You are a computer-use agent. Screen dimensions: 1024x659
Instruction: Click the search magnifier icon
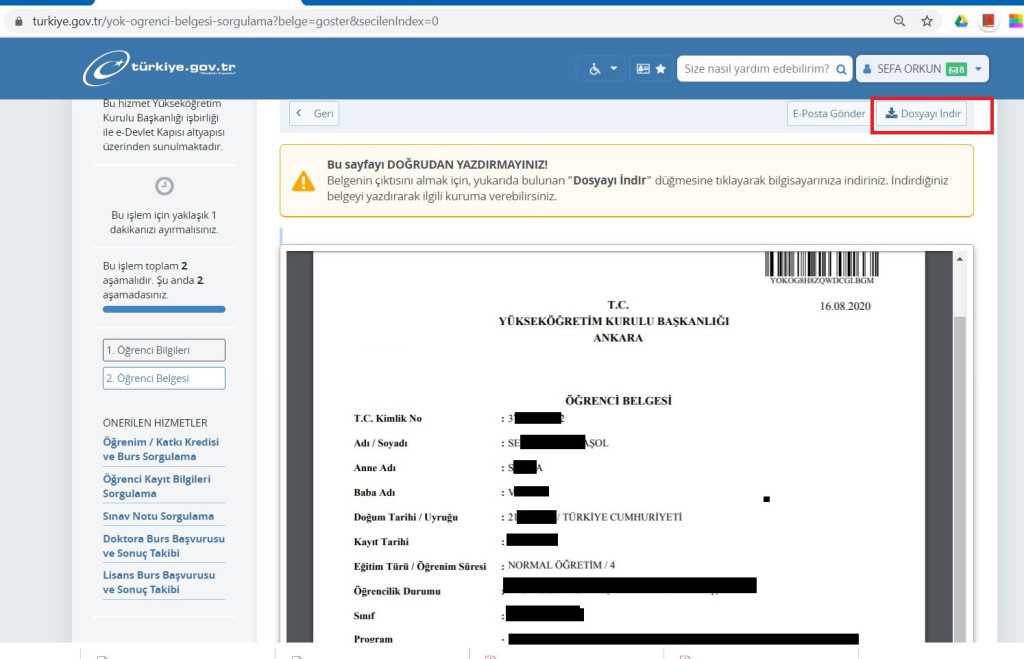(841, 69)
